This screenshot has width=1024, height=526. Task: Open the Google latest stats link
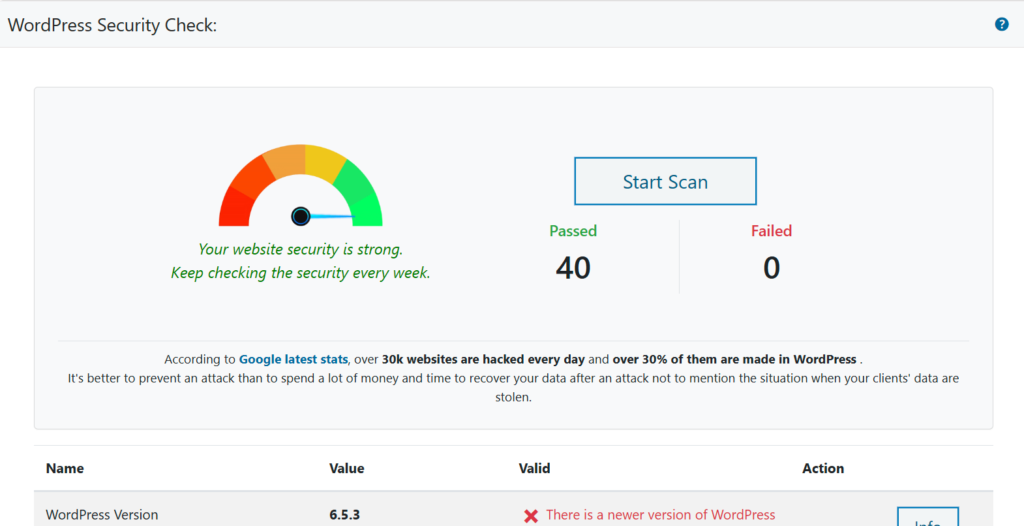[293, 359]
